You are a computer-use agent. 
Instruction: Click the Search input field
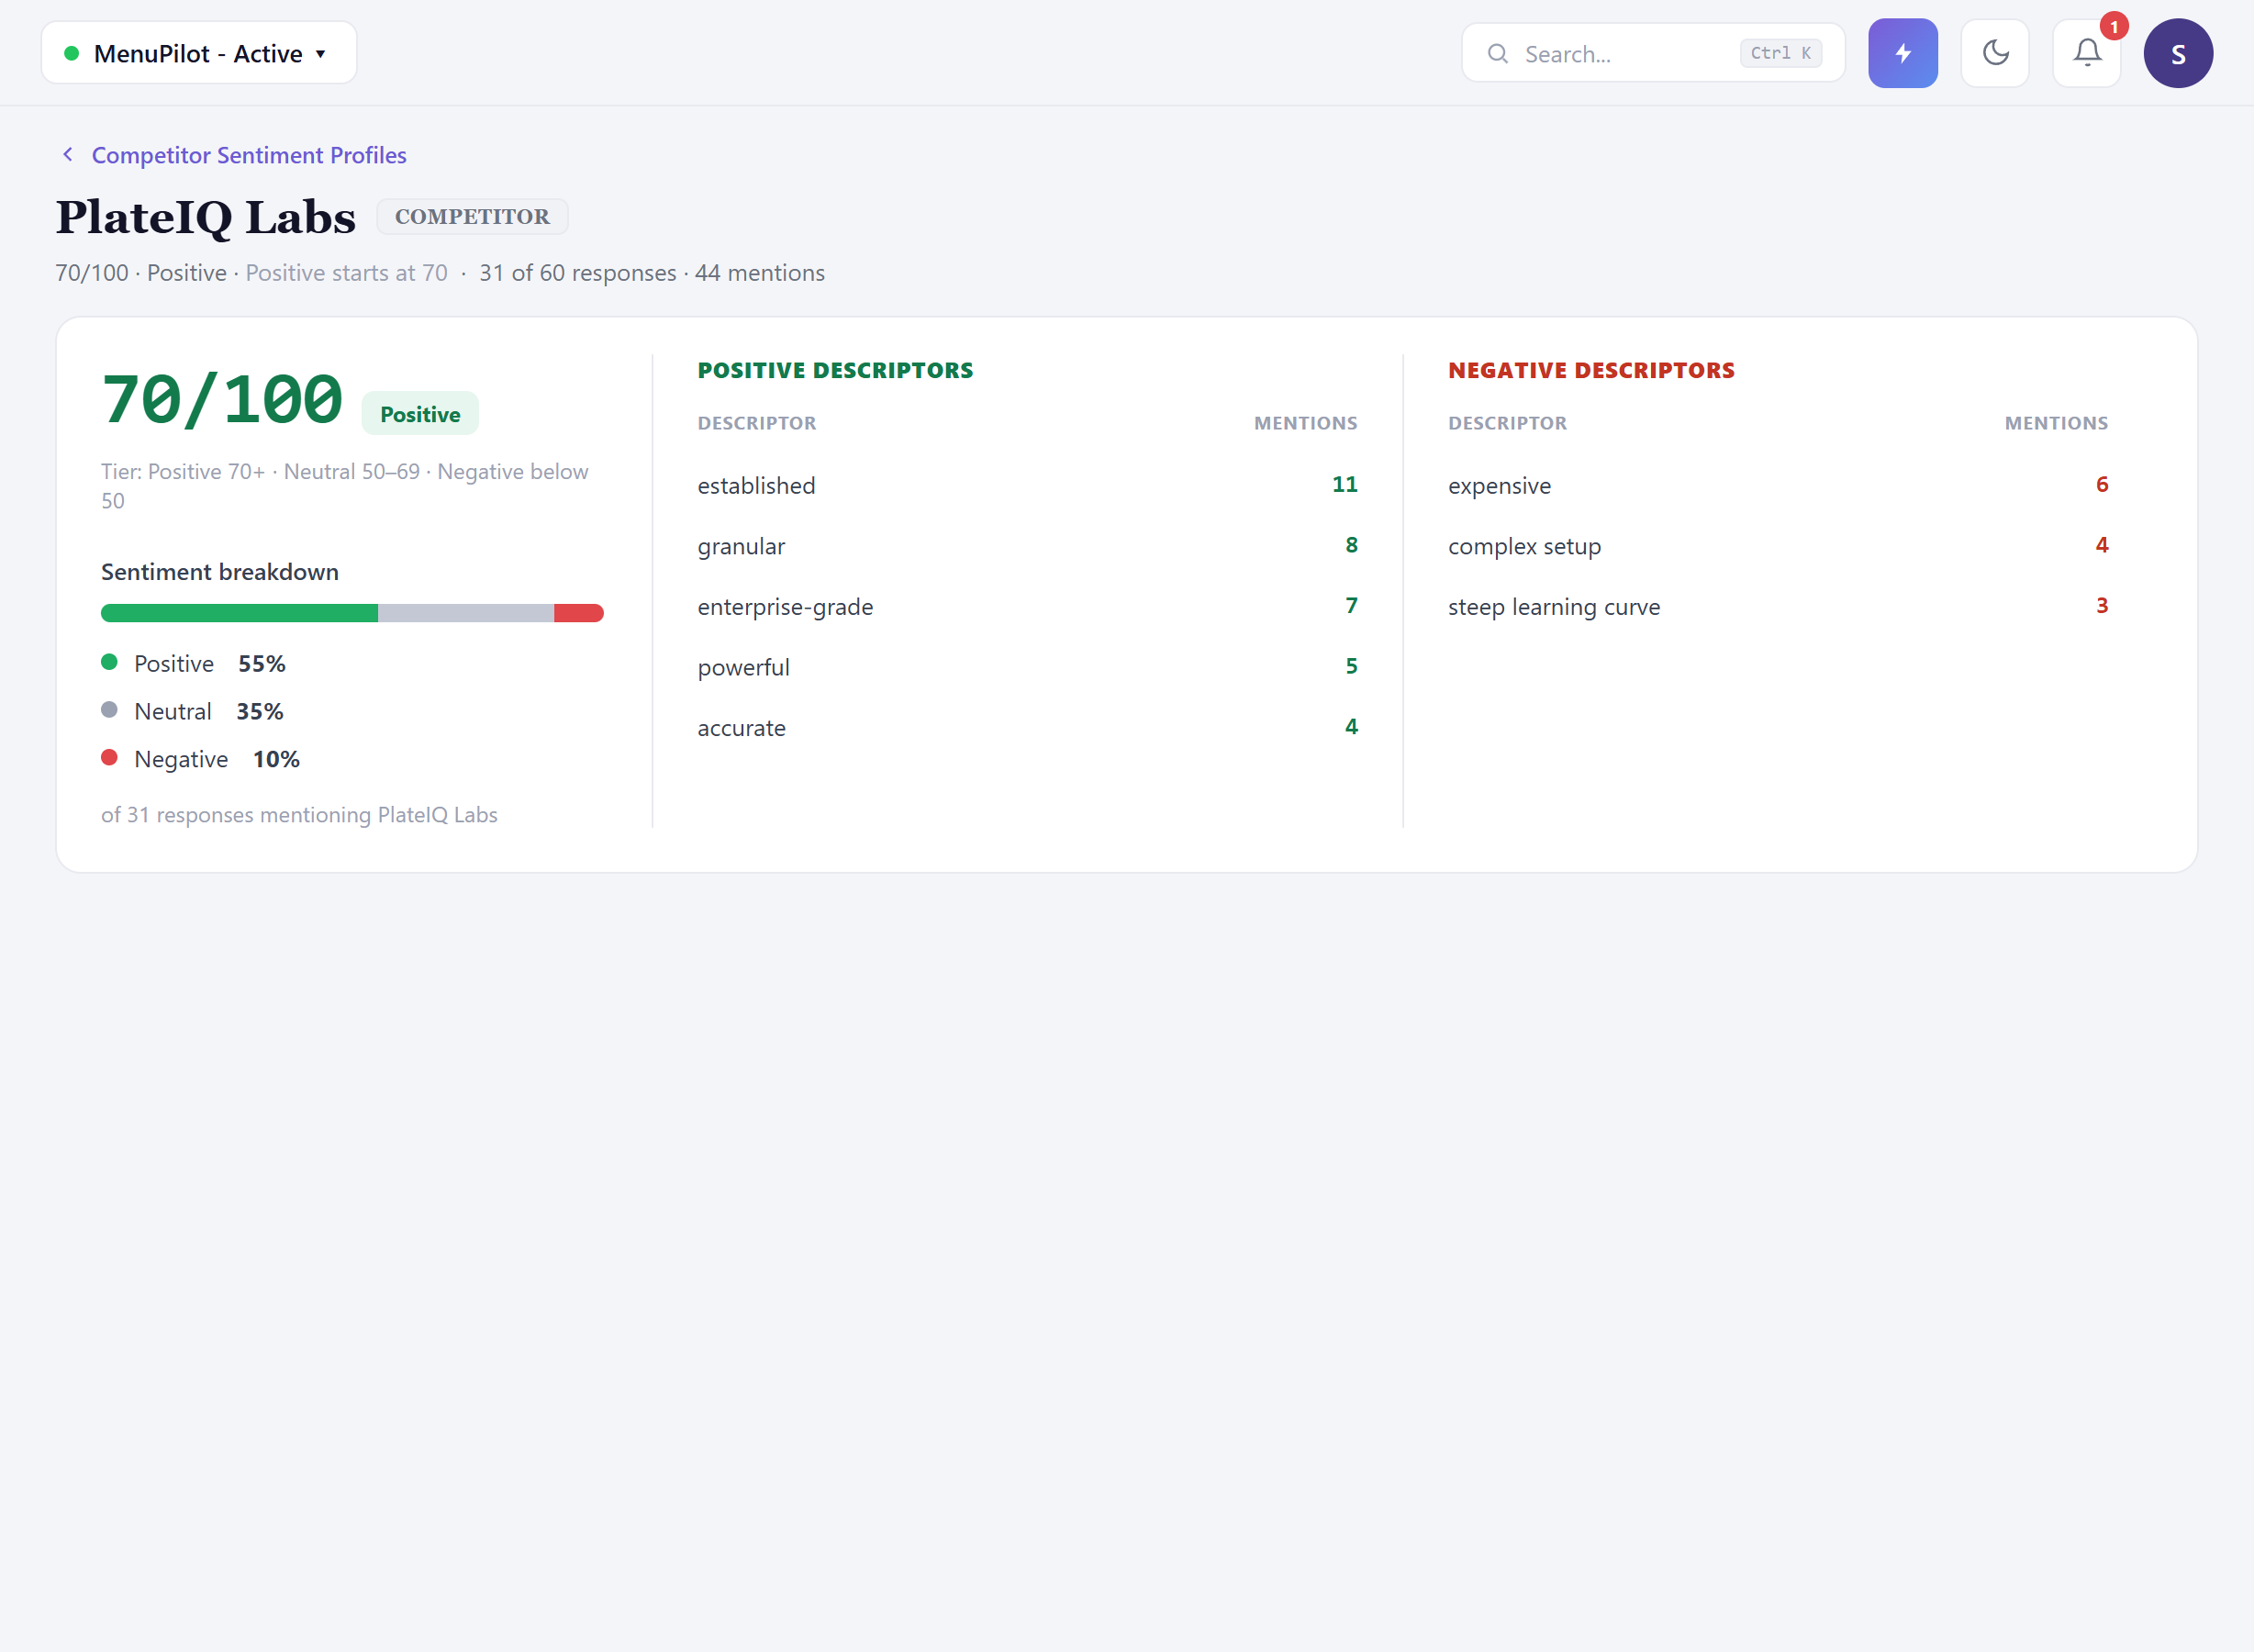point(1653,53)
